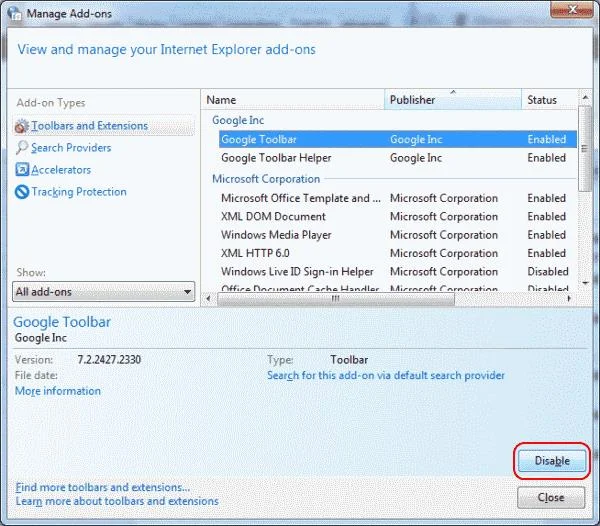The width and height of the screenshot is (600, 526).
Task: Sort list by Publisher column header
Action: coord(453,100)
